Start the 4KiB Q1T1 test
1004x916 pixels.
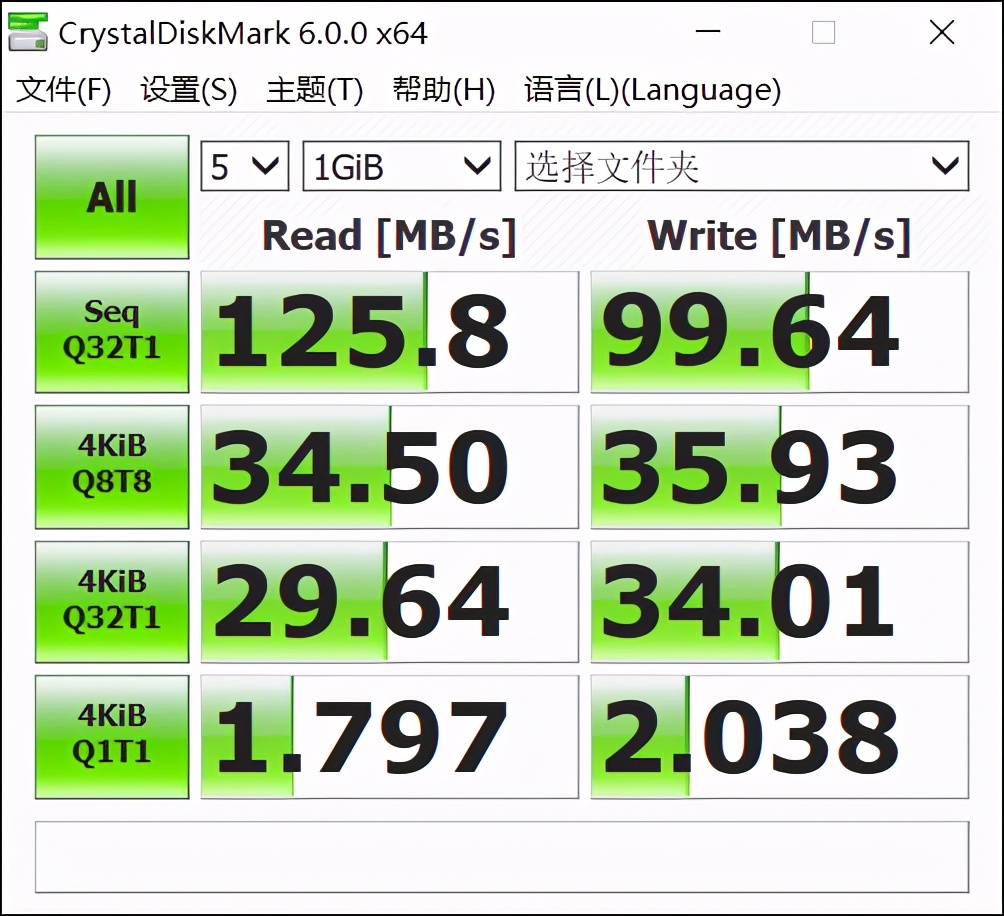[112, 737]
